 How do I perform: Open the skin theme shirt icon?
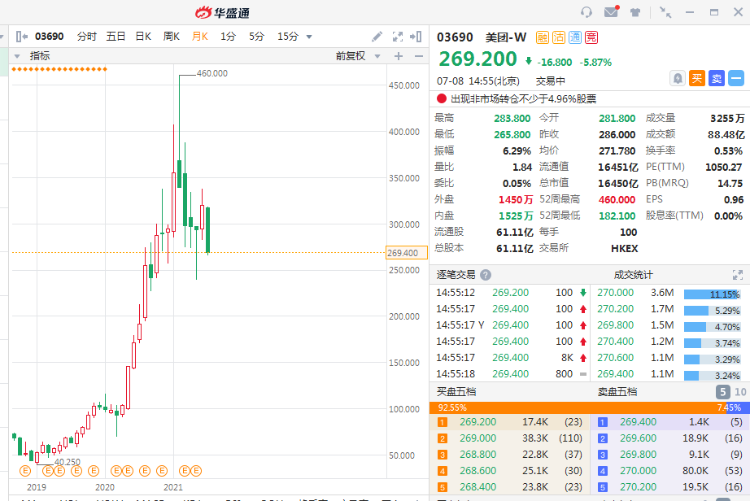click(635, 12)
